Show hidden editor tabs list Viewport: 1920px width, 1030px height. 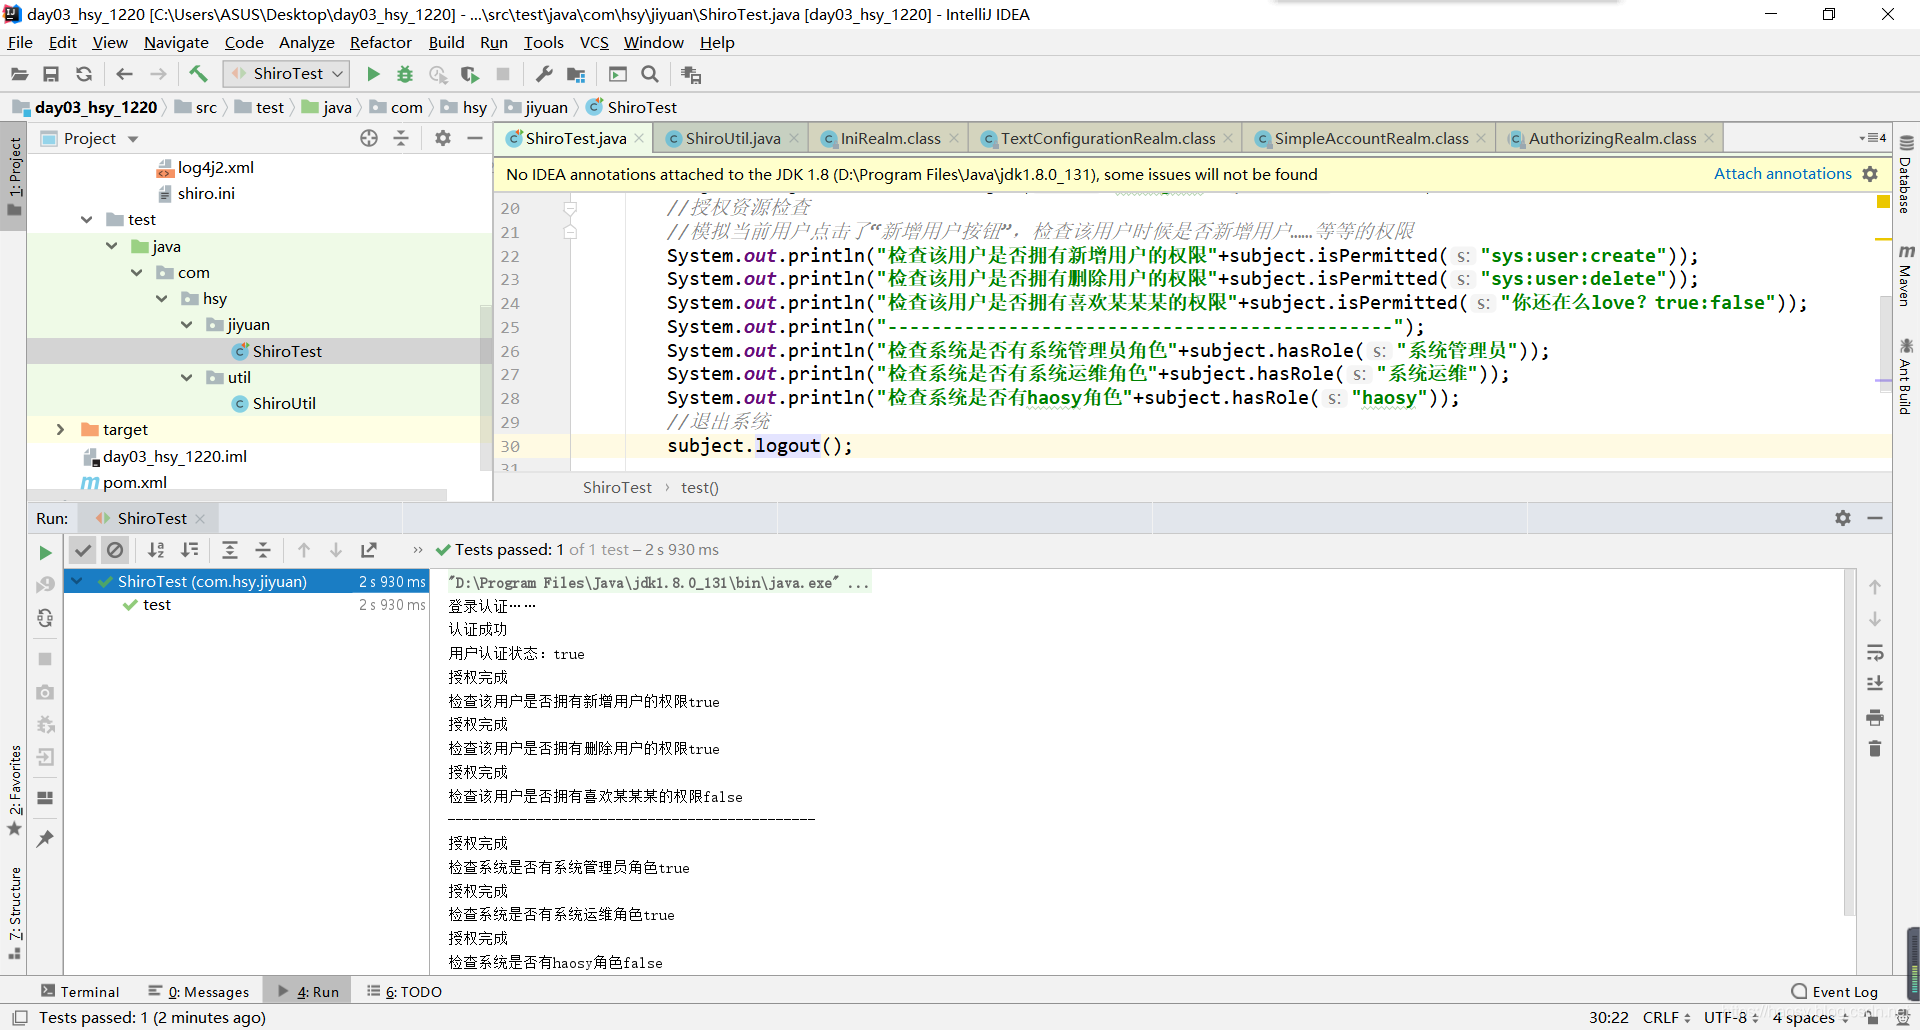click(x=1873, y=138)
